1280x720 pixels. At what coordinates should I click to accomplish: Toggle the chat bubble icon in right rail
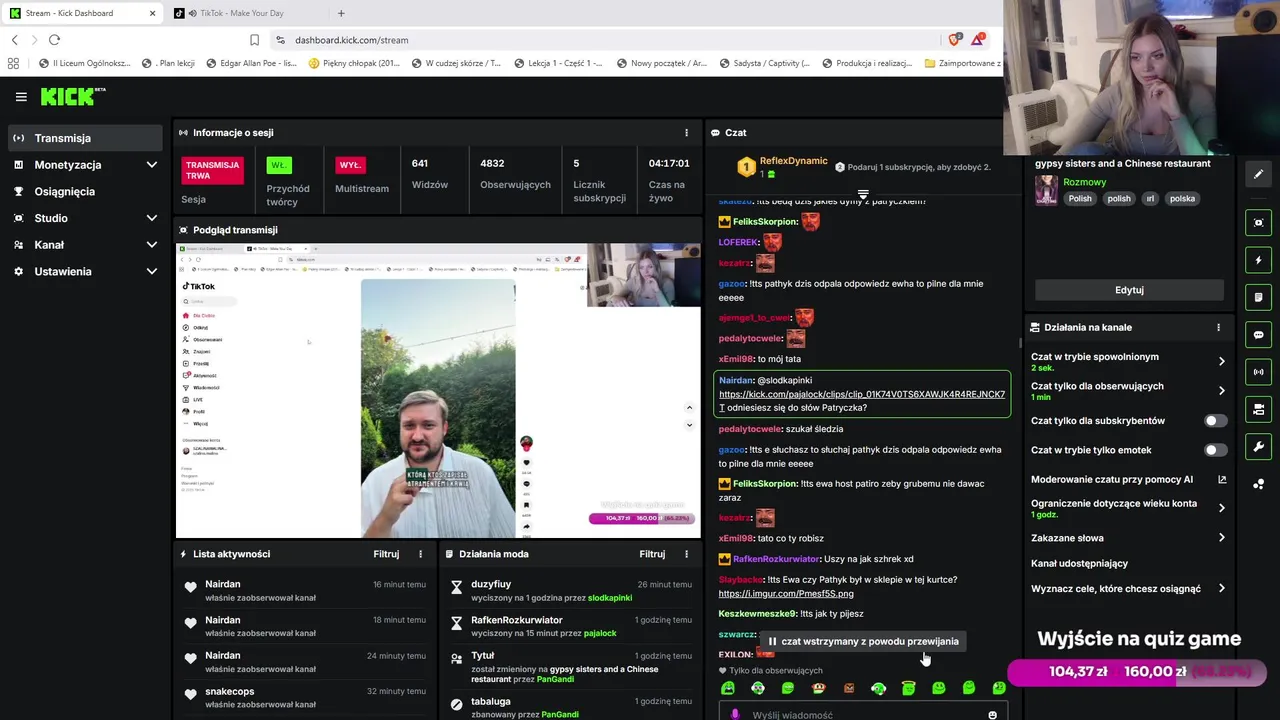[1259, 335]
